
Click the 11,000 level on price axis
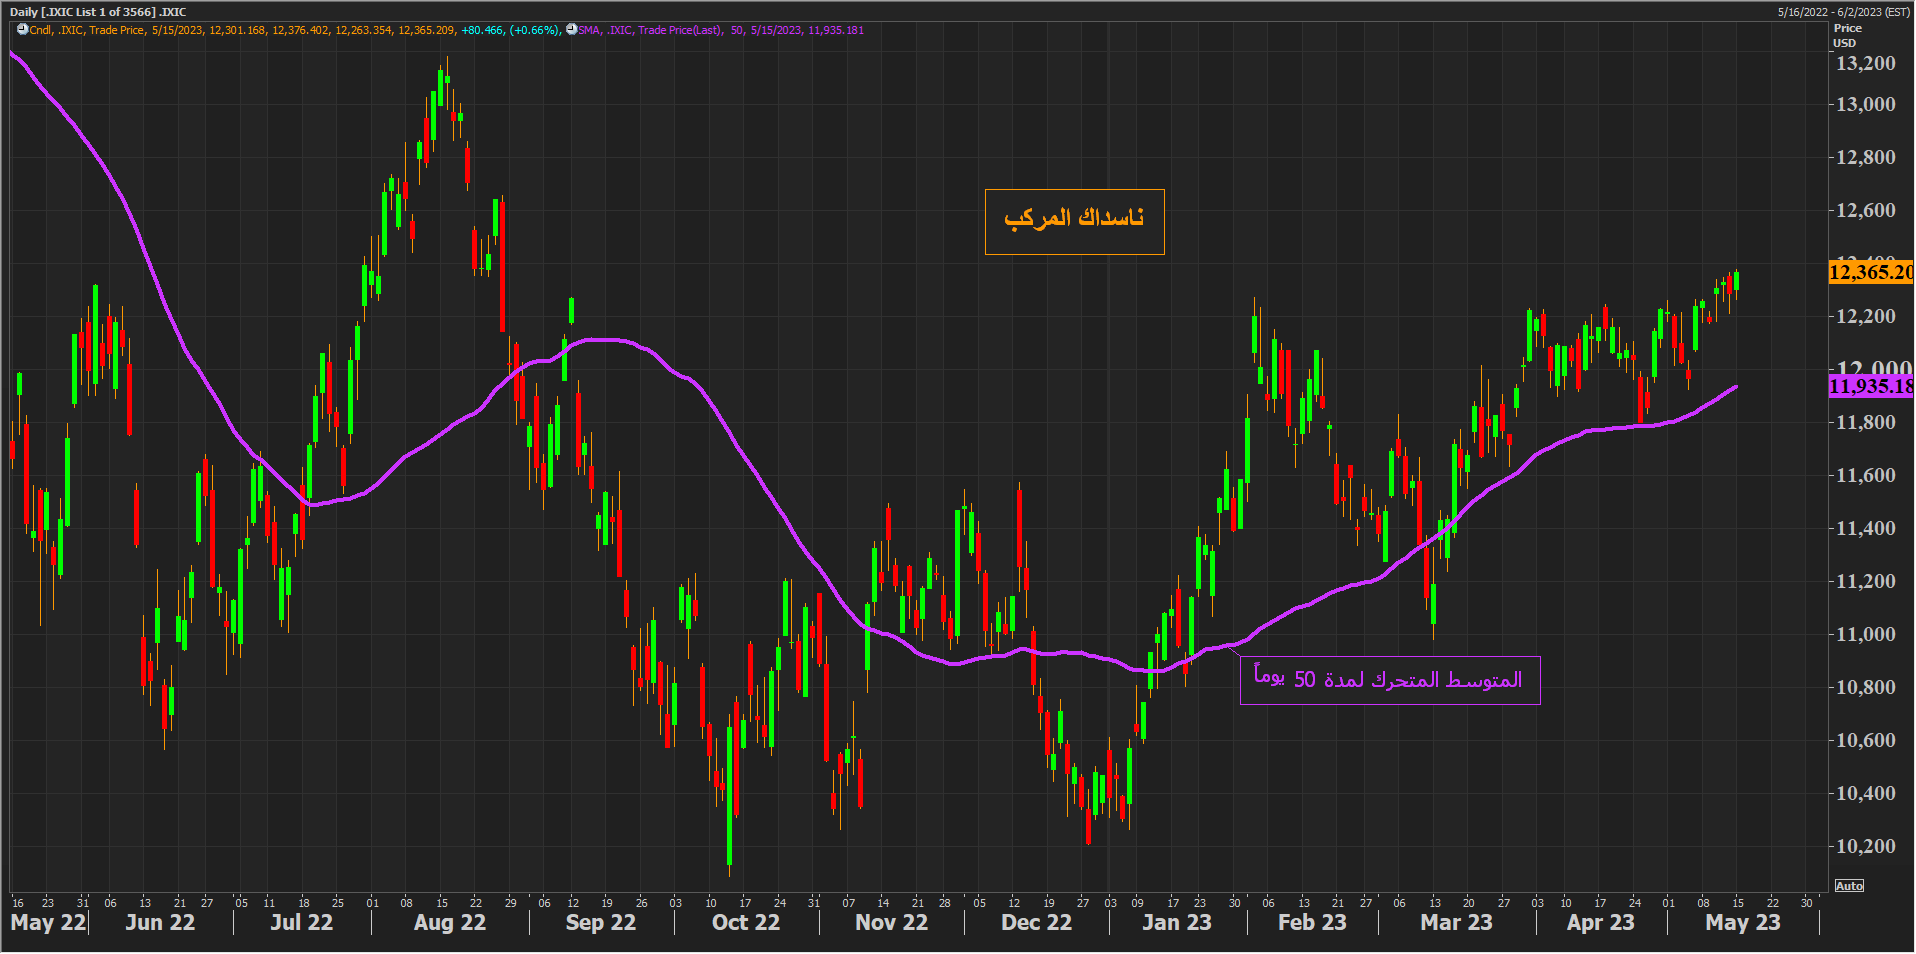pyautogui.click(x=1865, y=634)
